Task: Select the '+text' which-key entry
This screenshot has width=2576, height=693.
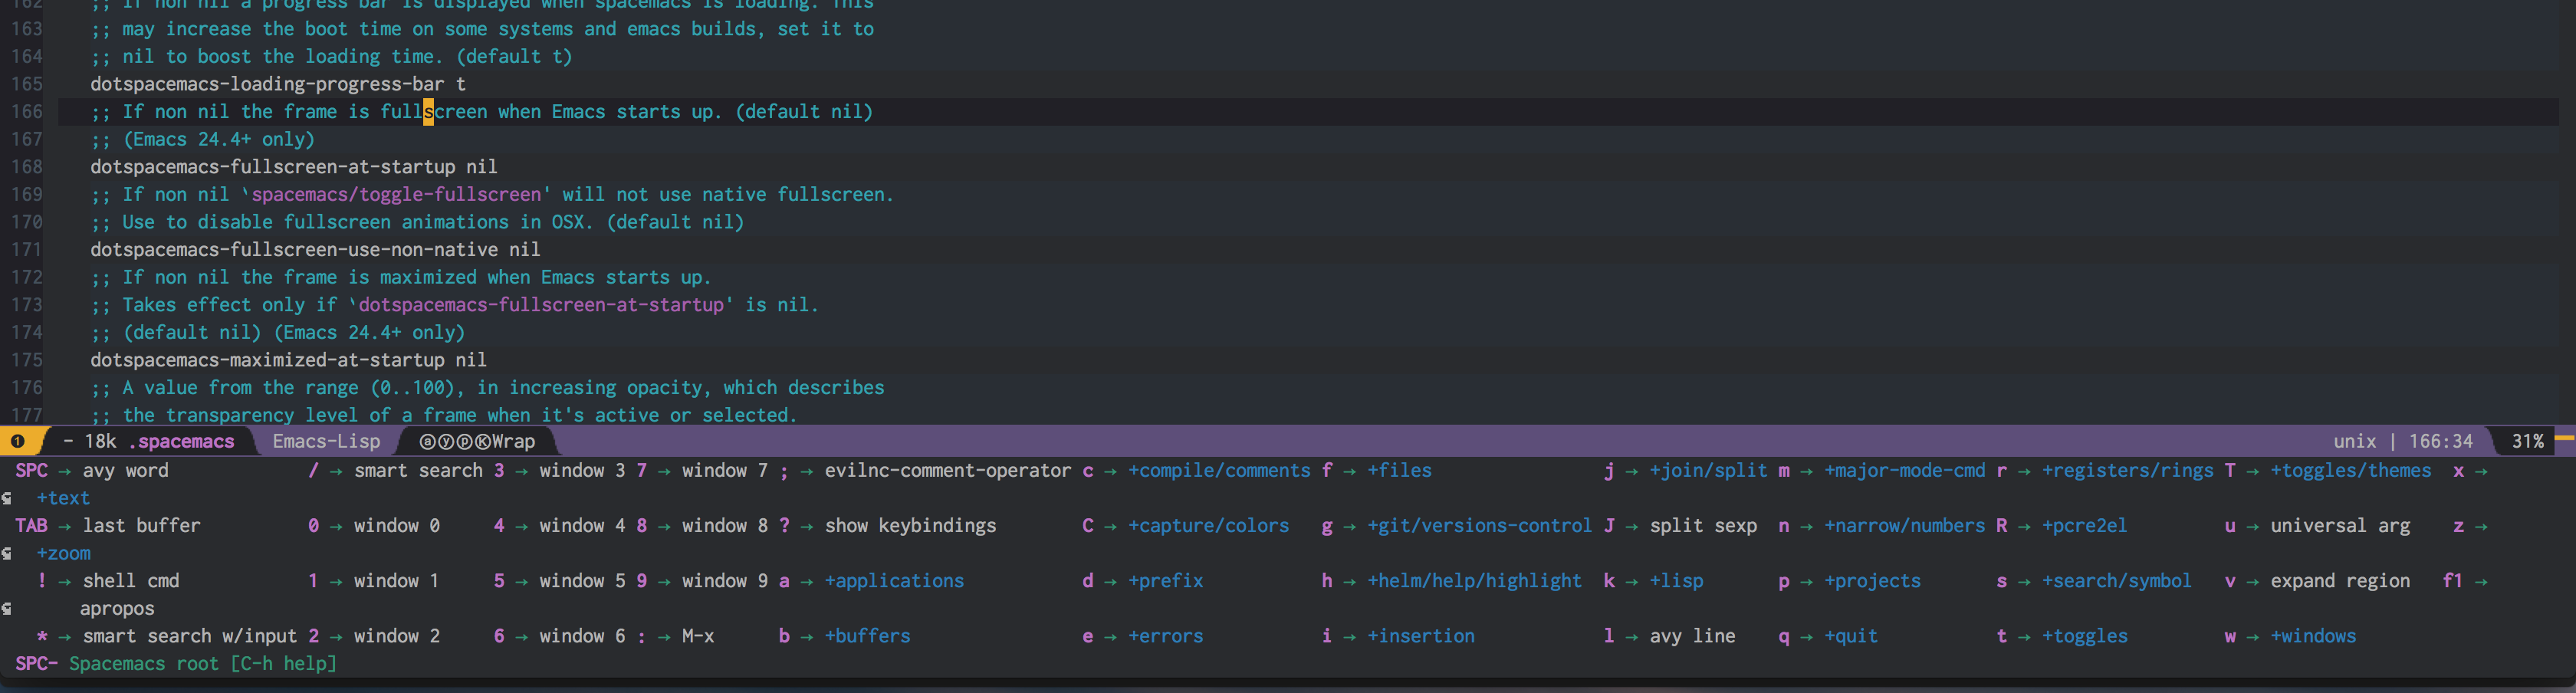Action: tap(63, 498)
